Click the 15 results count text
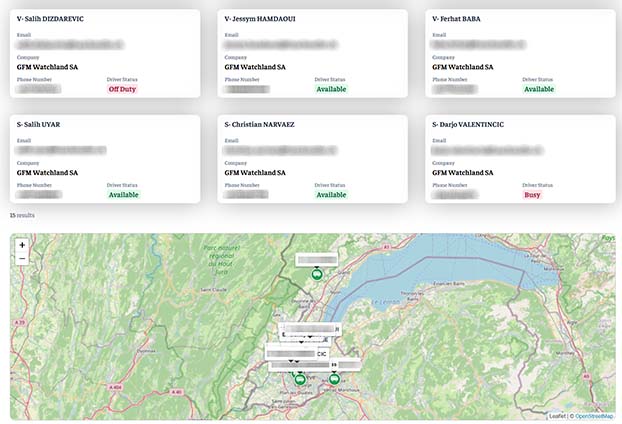This screenshot has height=424, width=622. (22, 215)
